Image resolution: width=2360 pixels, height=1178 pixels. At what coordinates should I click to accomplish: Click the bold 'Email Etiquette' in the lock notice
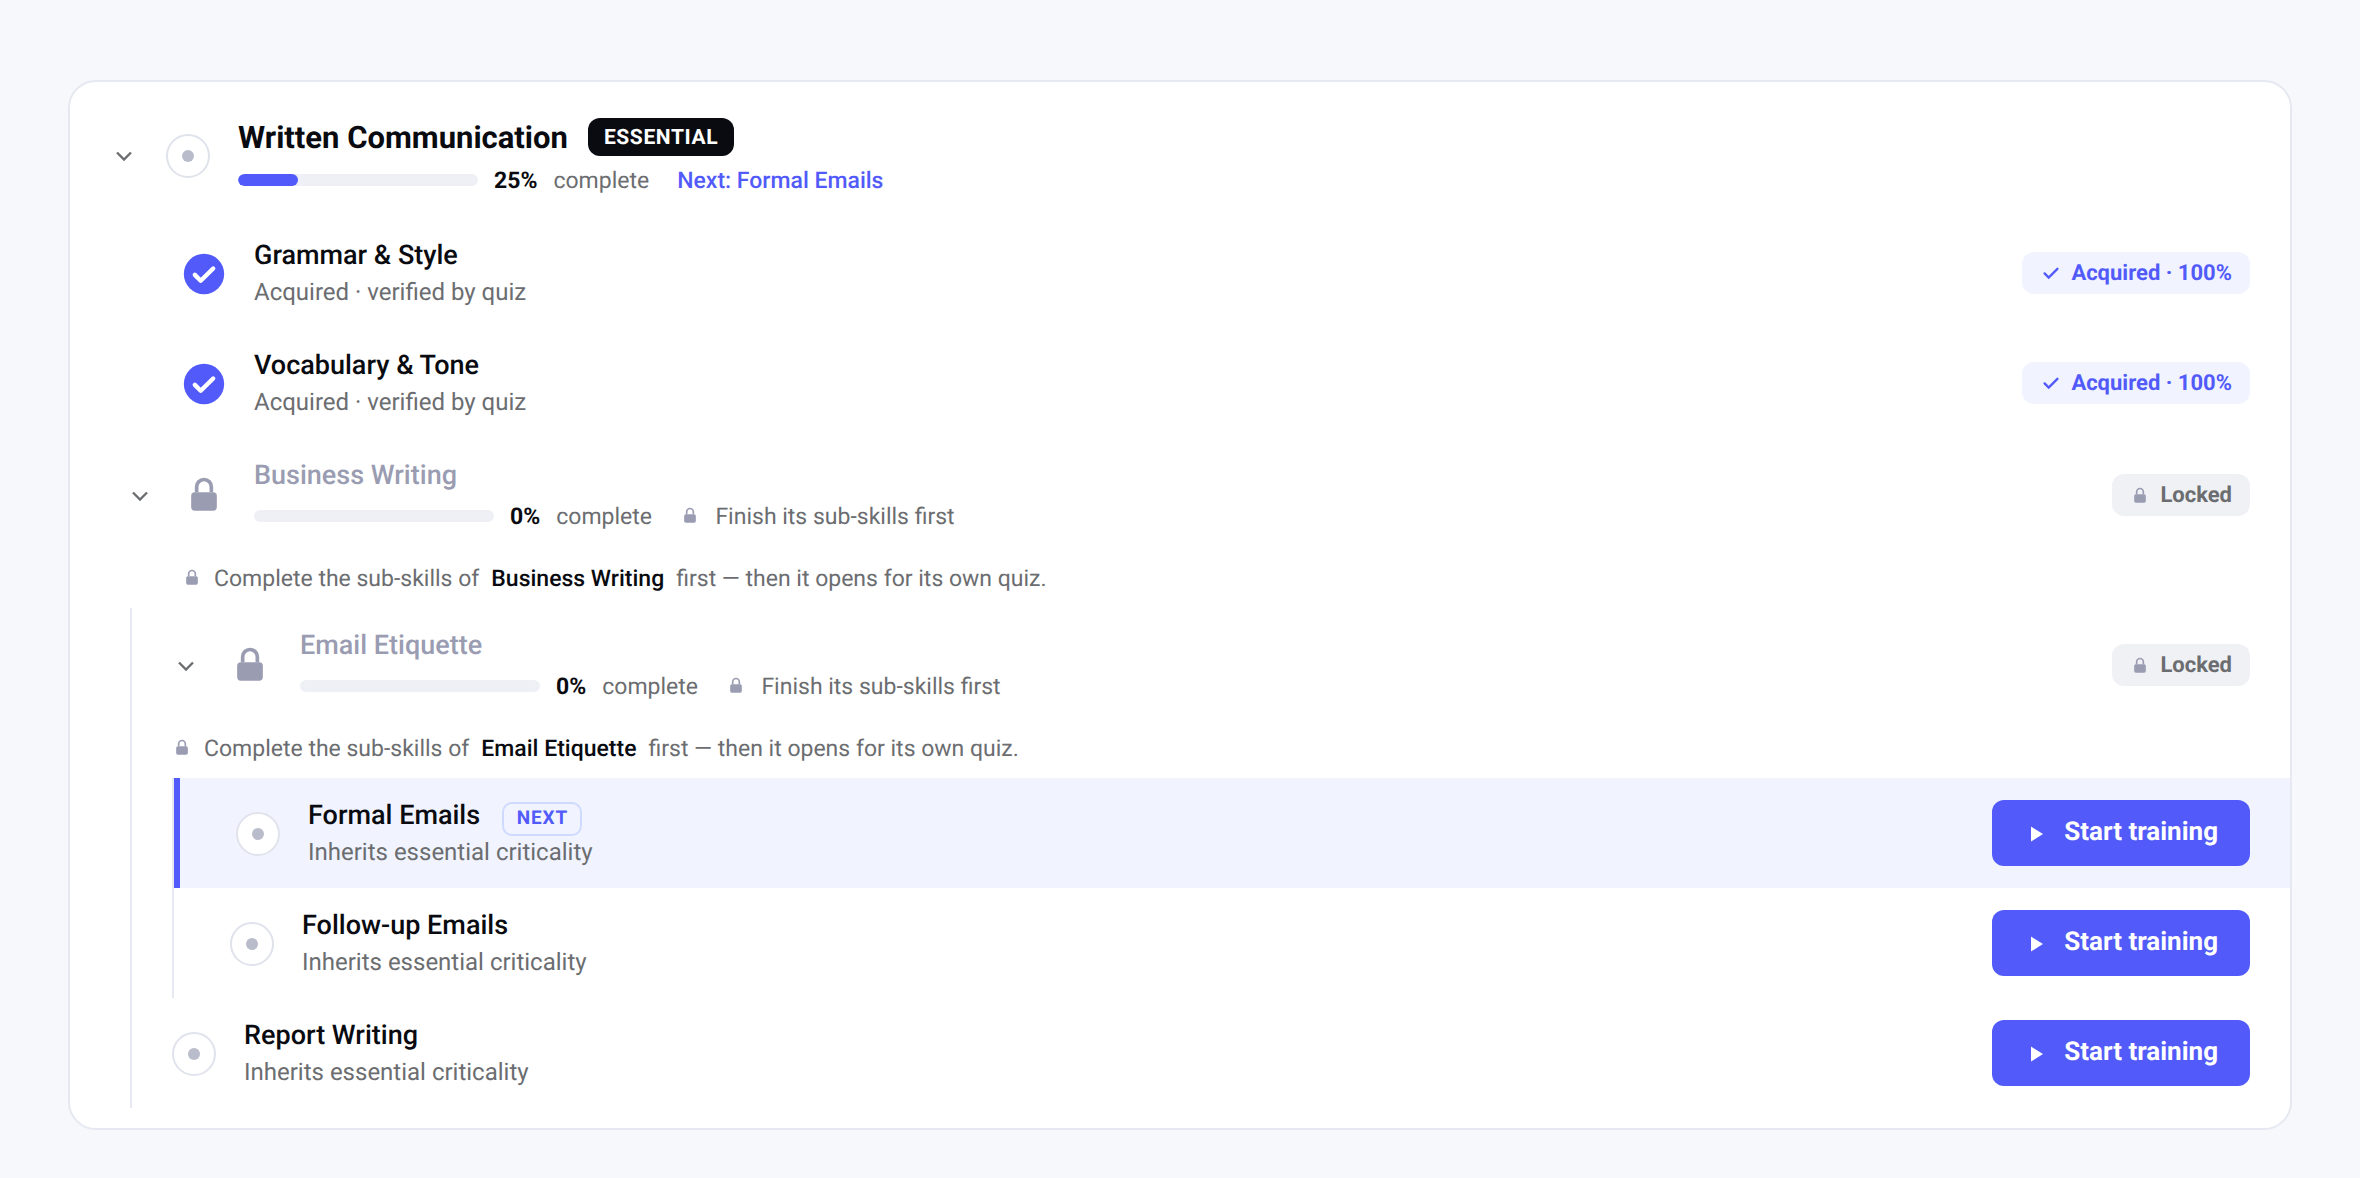[x=558, y=748]
